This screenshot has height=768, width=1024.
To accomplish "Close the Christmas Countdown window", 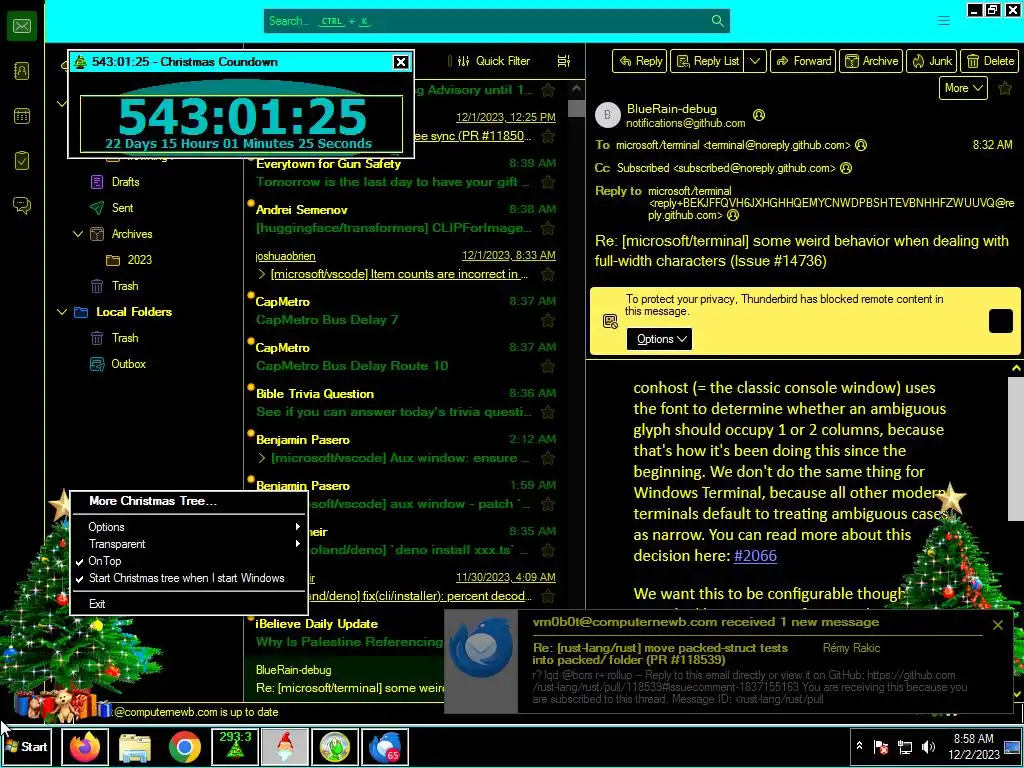I will [x=401, y=62].
